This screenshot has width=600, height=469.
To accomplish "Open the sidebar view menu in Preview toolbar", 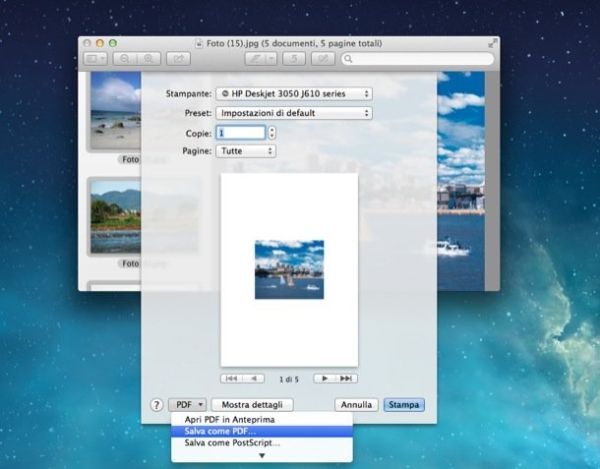I will pos(96,59).
